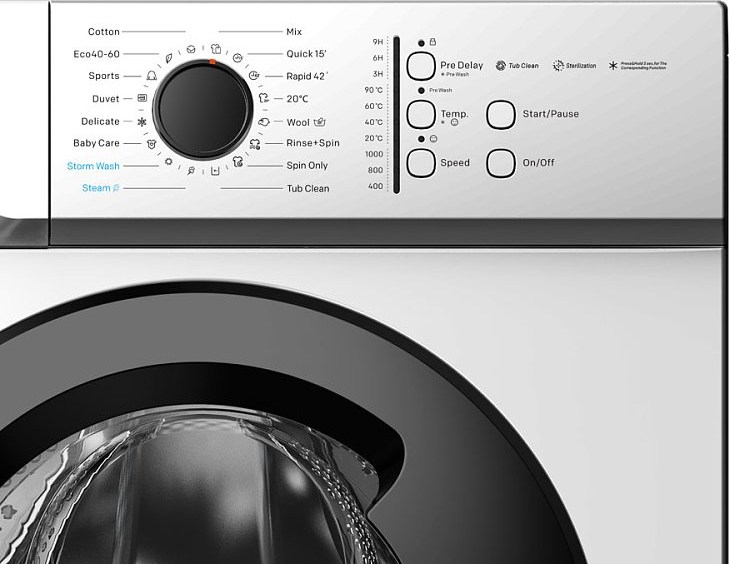Tap the Wool basin icon
The width and height of the screenshot is (729, 564).
click(263, 122)
